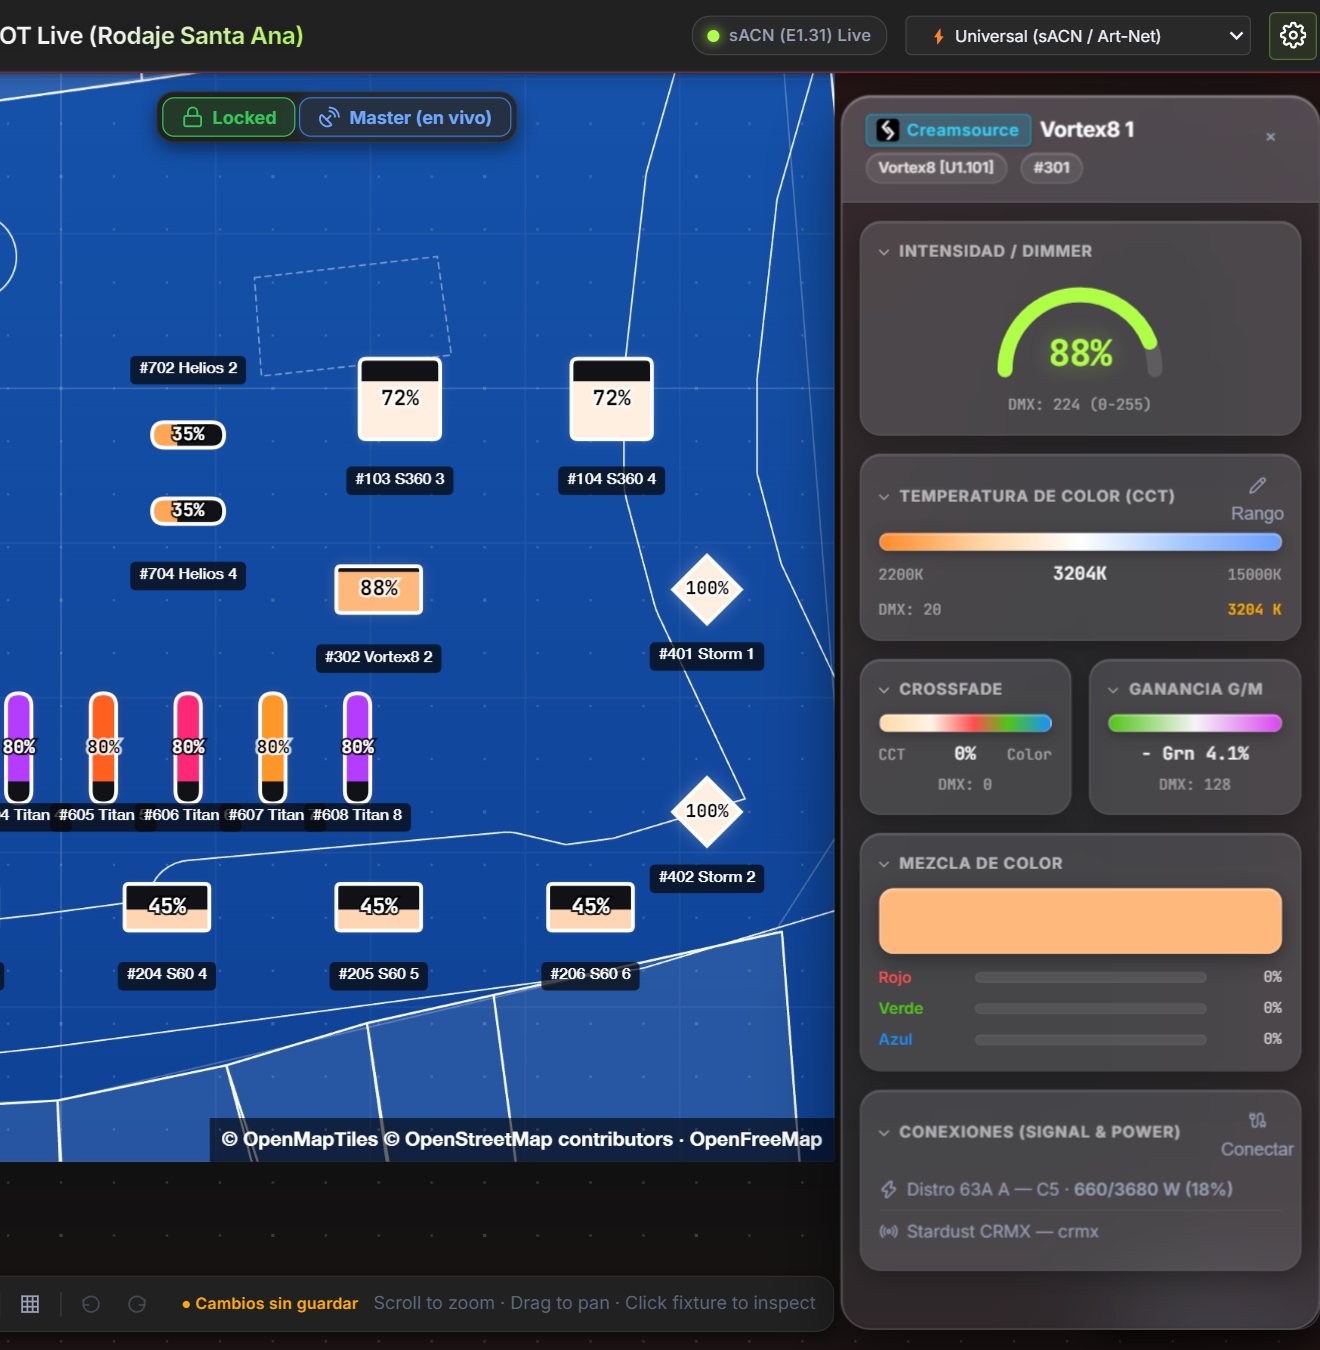Collapse the Temperatura de Color (CCT) section
The width and height of the screenshot is (1320, 1350).
pyautogui.click(x=884, y=497)
